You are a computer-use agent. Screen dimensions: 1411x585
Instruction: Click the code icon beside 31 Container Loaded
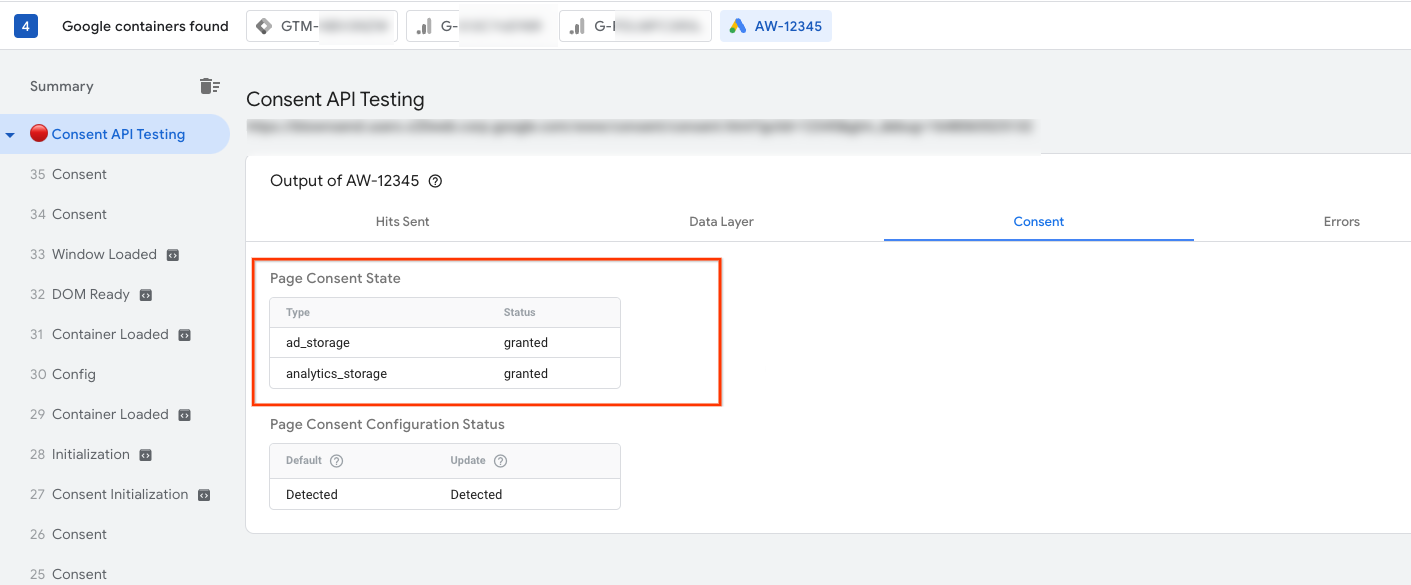click(x=185, y=335)
